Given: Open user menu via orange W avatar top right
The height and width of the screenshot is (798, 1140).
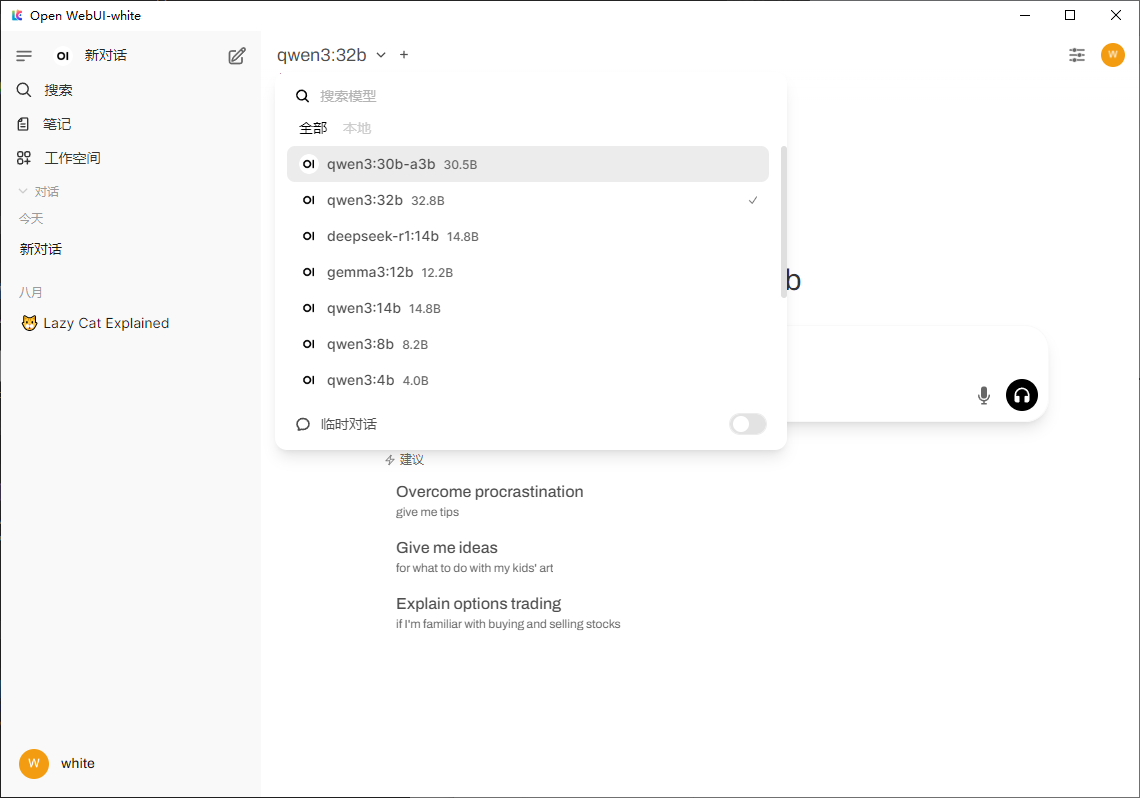Looking at the screenshot, I should (1112, 55).
